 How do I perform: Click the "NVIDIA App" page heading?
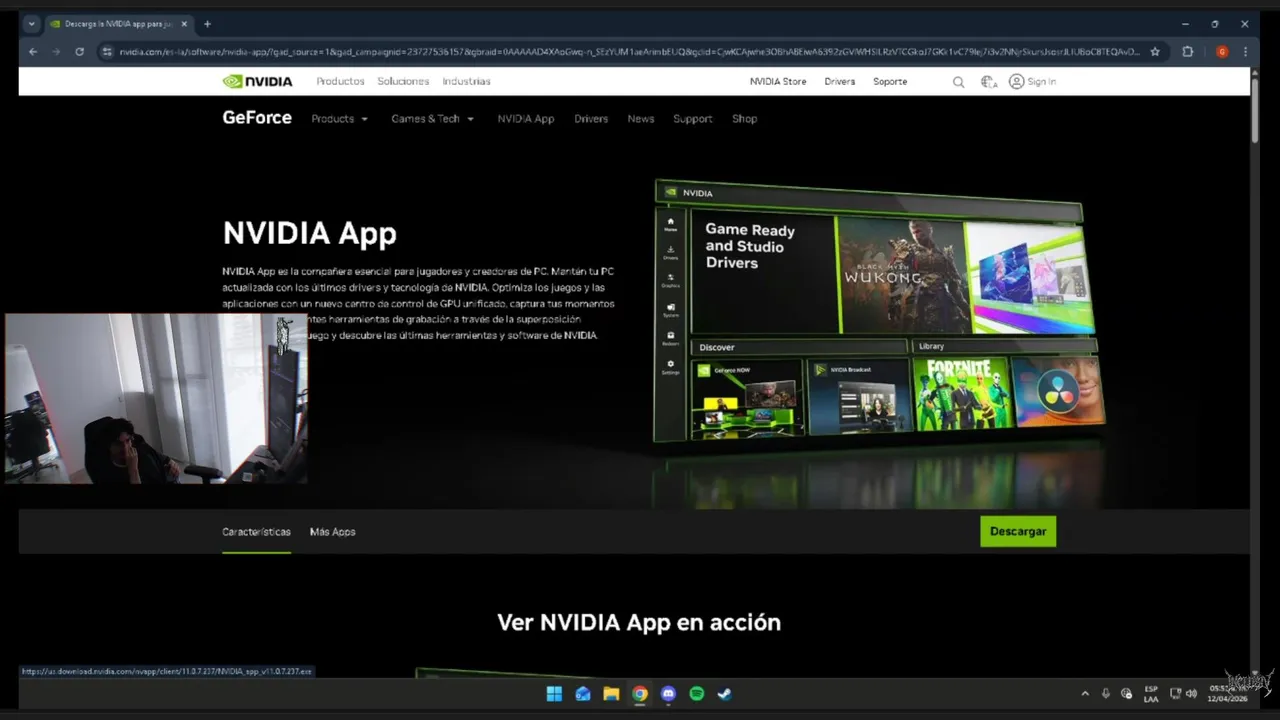point(310,233)
